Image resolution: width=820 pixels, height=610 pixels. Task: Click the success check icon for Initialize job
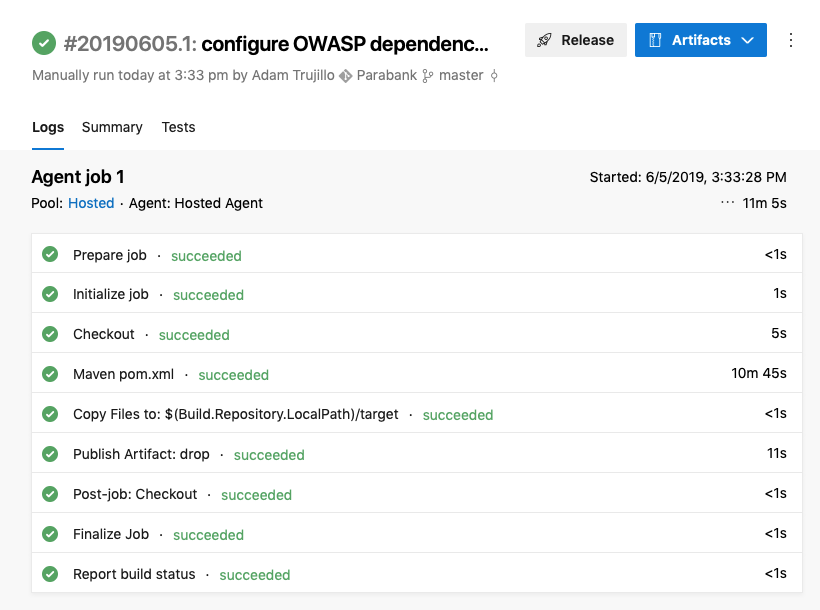click(x=50, y=294)
